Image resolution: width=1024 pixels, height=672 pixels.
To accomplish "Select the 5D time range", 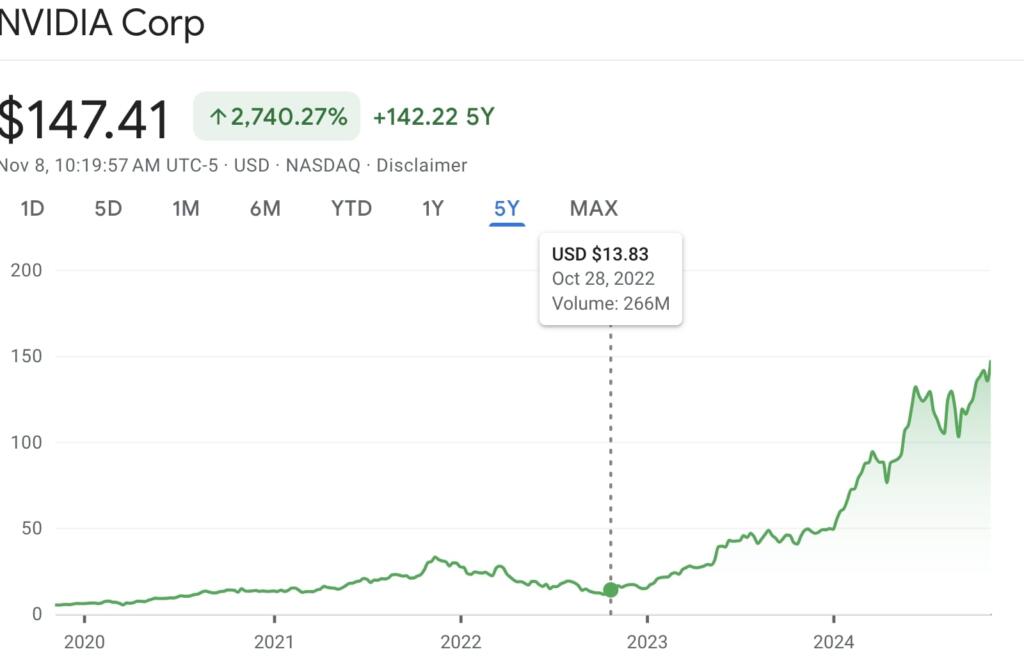I will click(108, 209).
